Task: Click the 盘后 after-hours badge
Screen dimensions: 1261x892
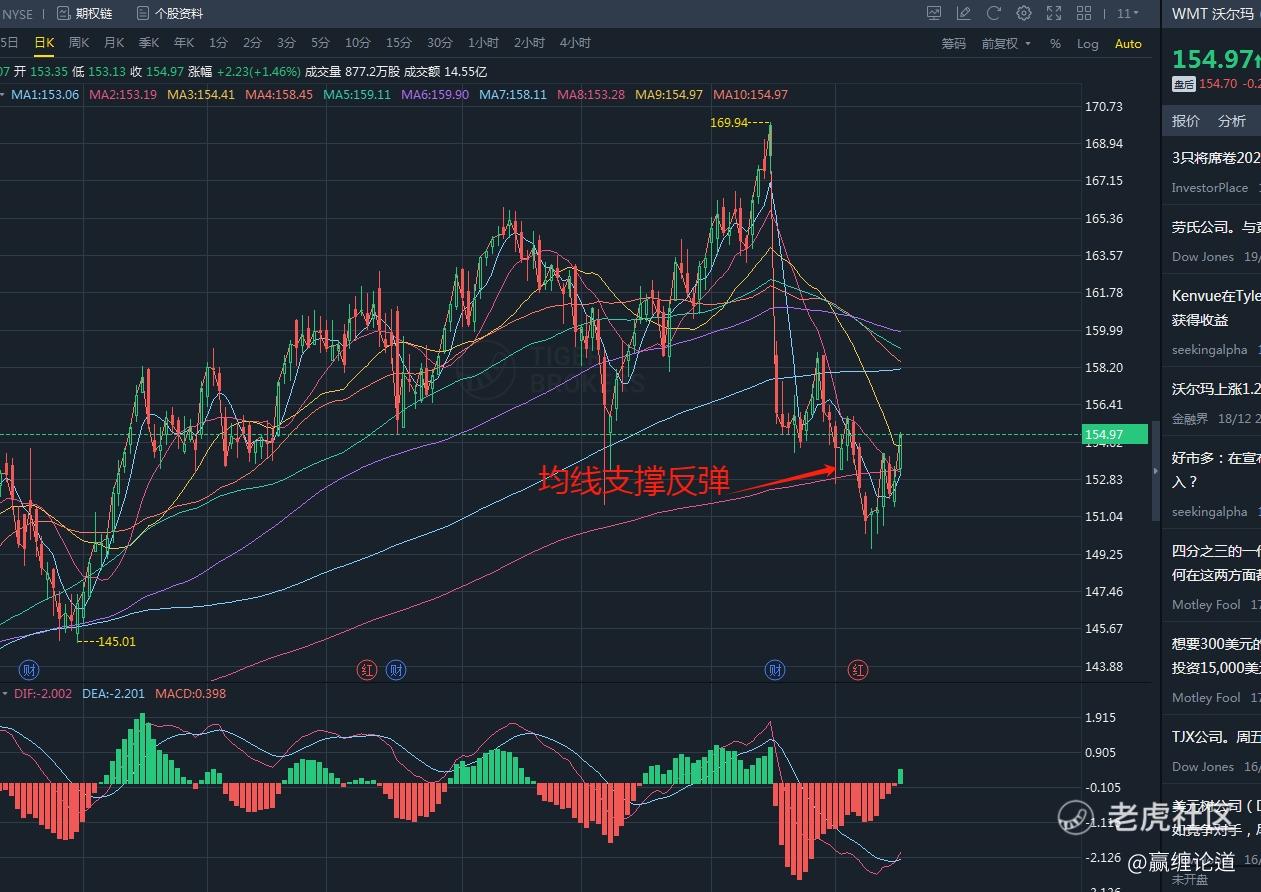Action: 1184,84
